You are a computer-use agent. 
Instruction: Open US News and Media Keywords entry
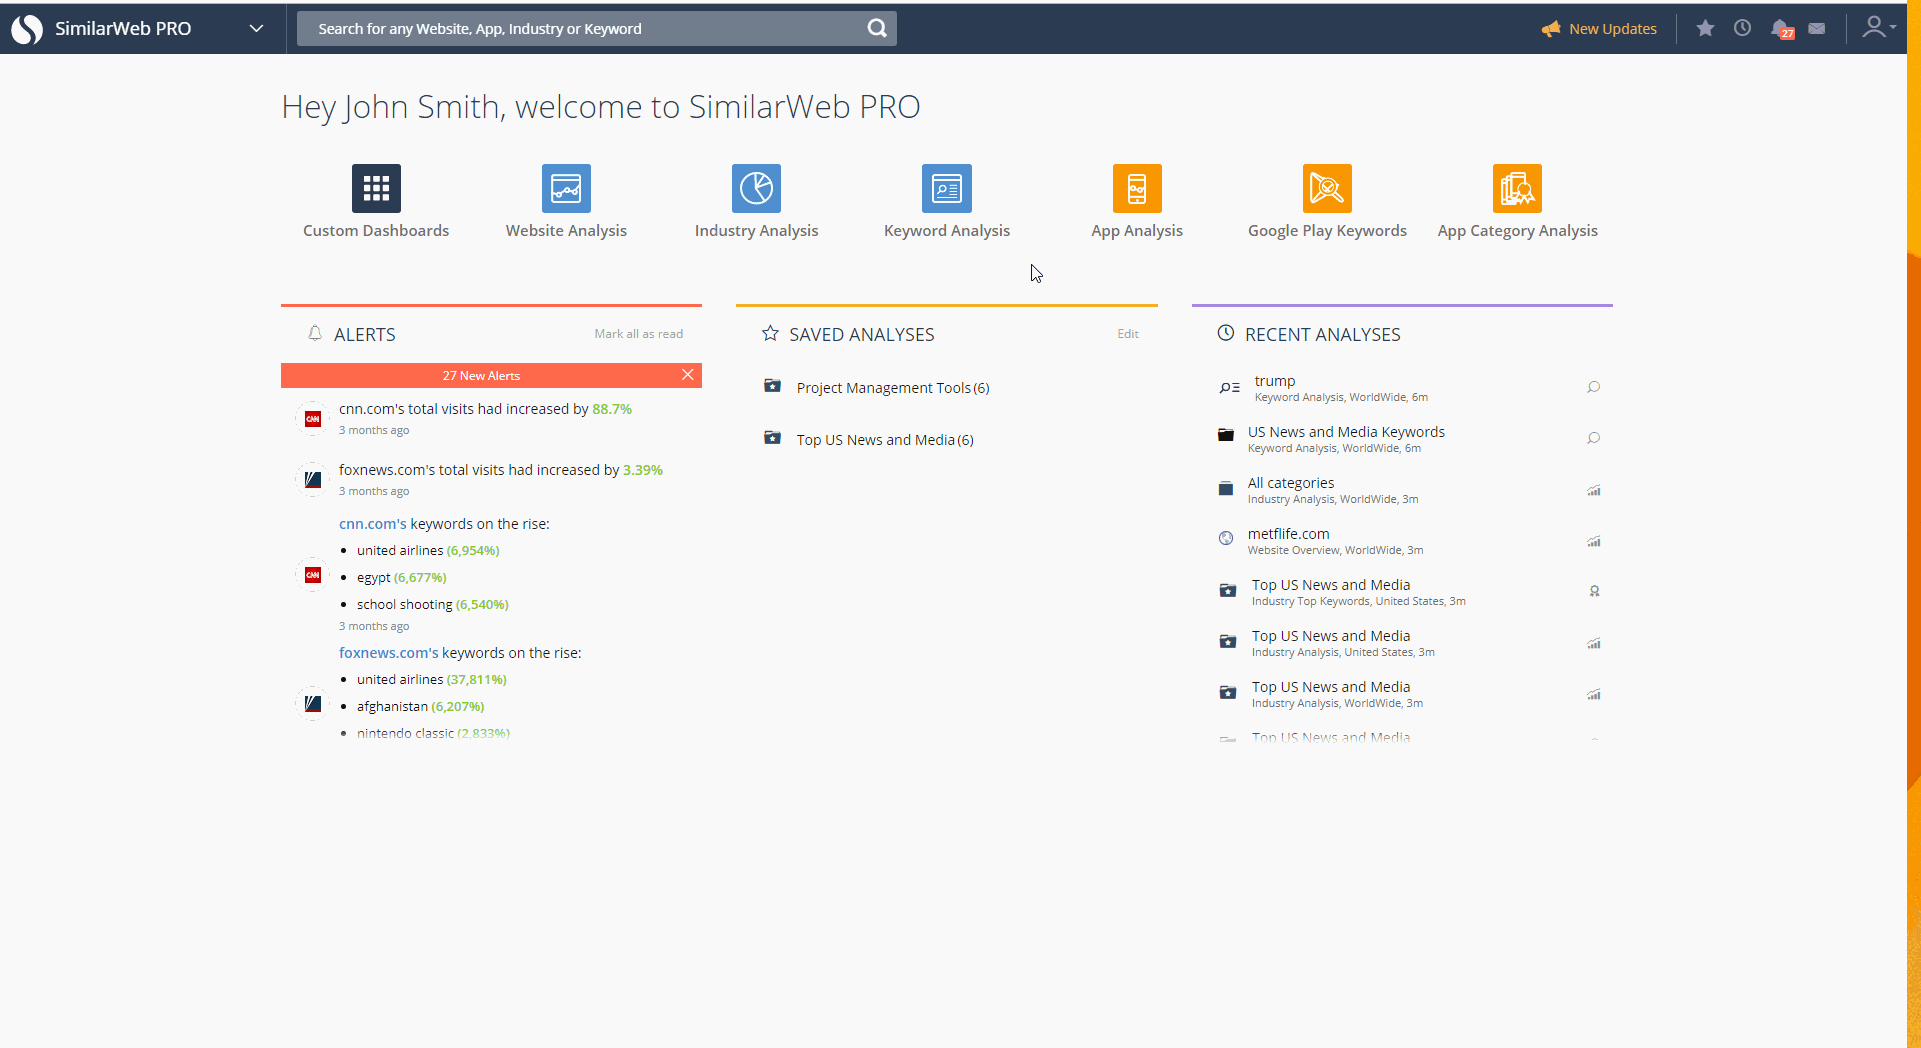pyautogui.click(x=1346, y=439)
